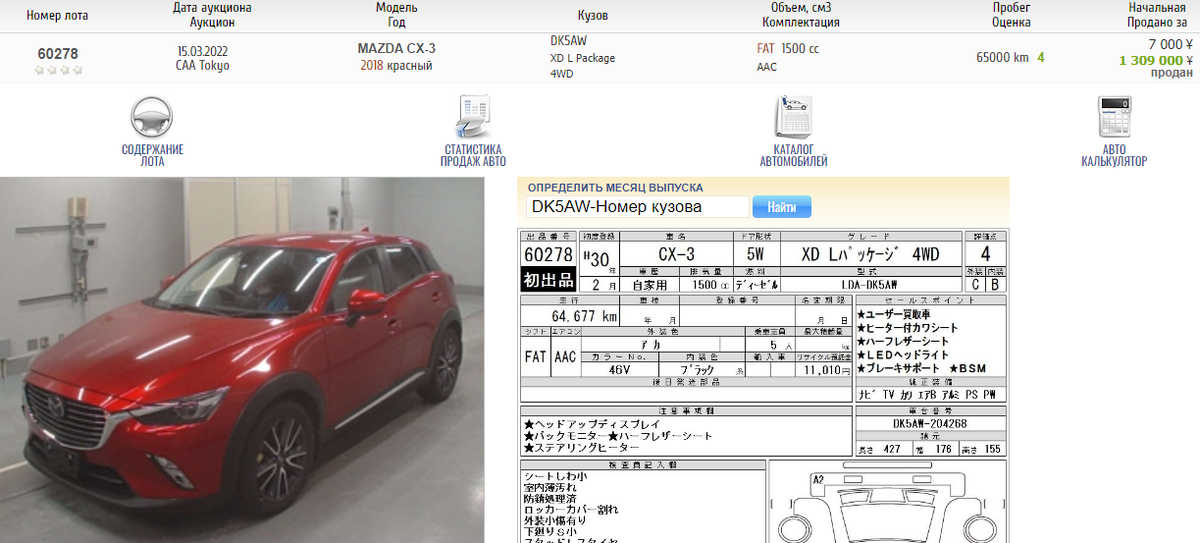Click sold price '1 309 000 ¥'
This screenshot has width=1200, height=543.
click(x=1156, y=60)
